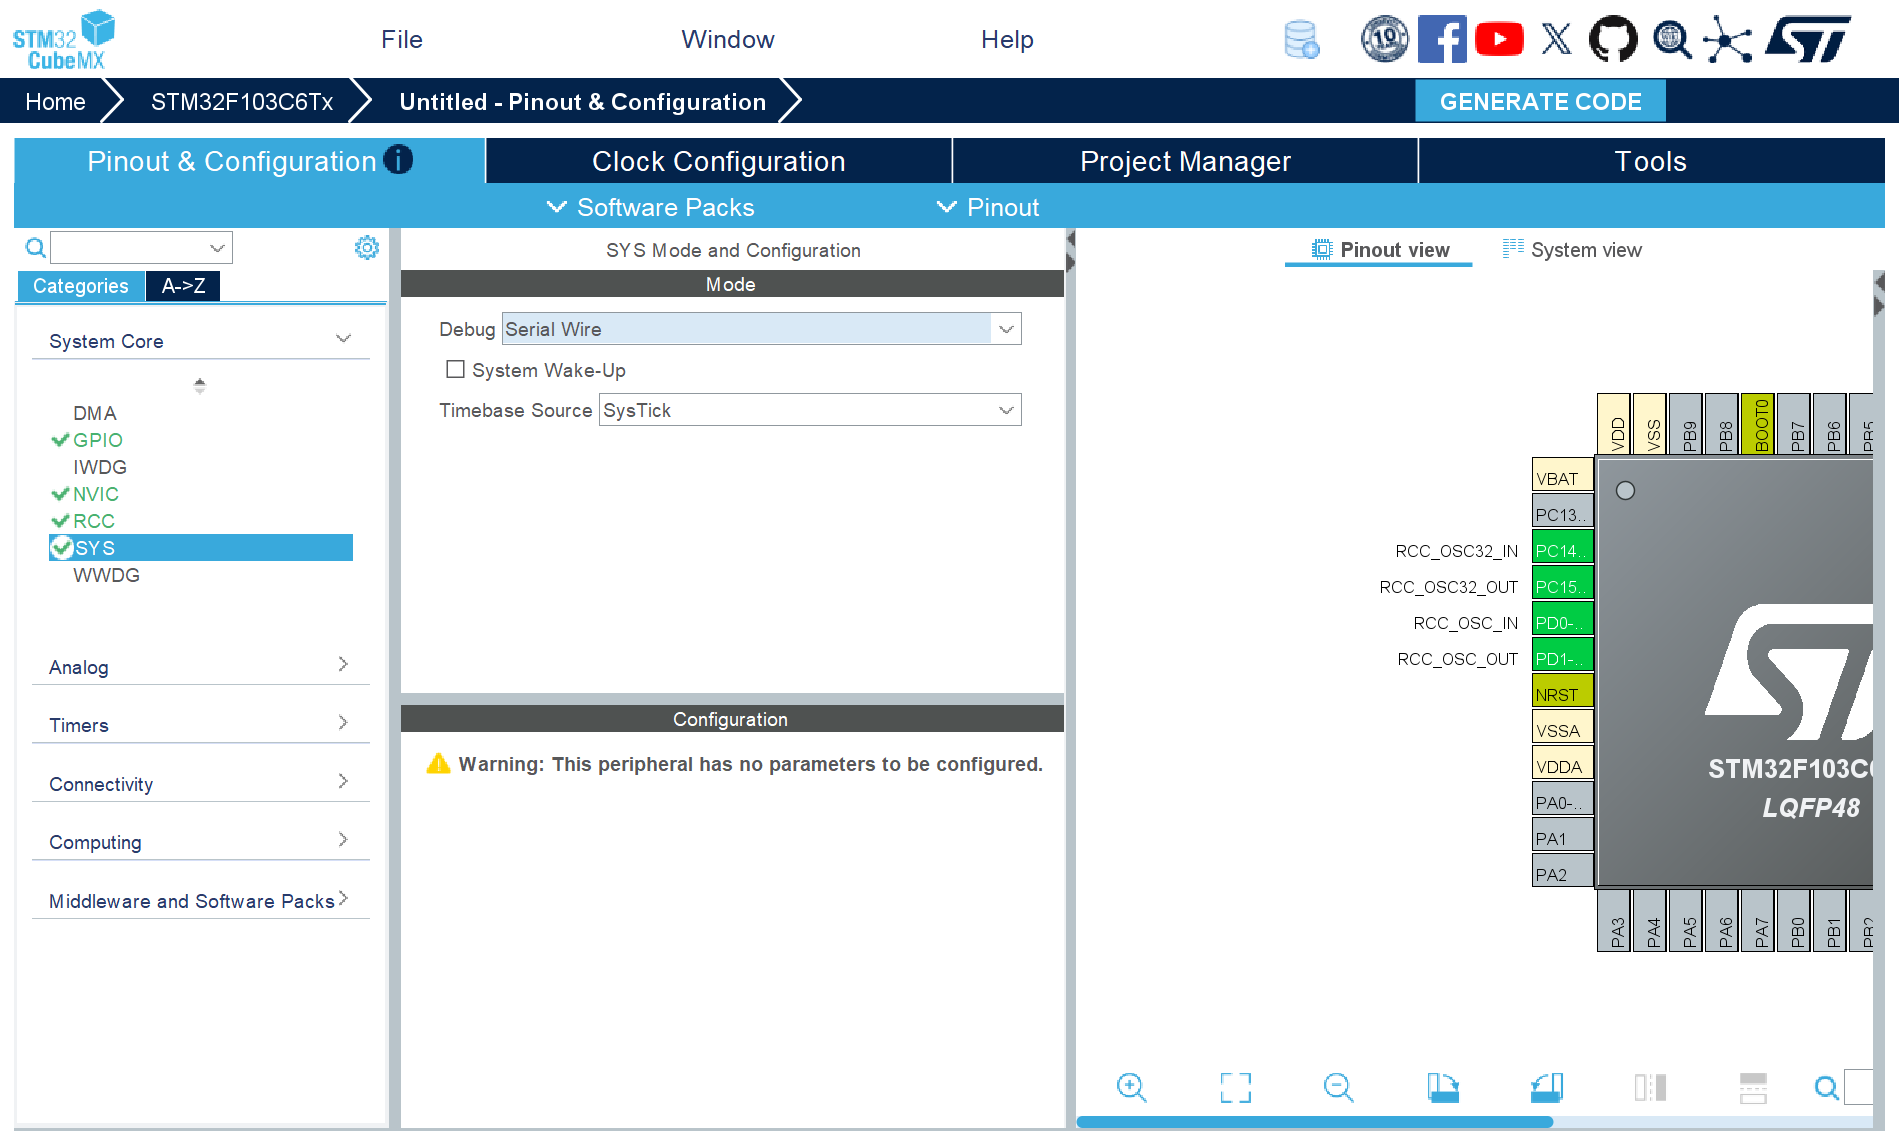Select DMA in System Core list
This screenshot has width=1899, height=1145.
point(95,413)
